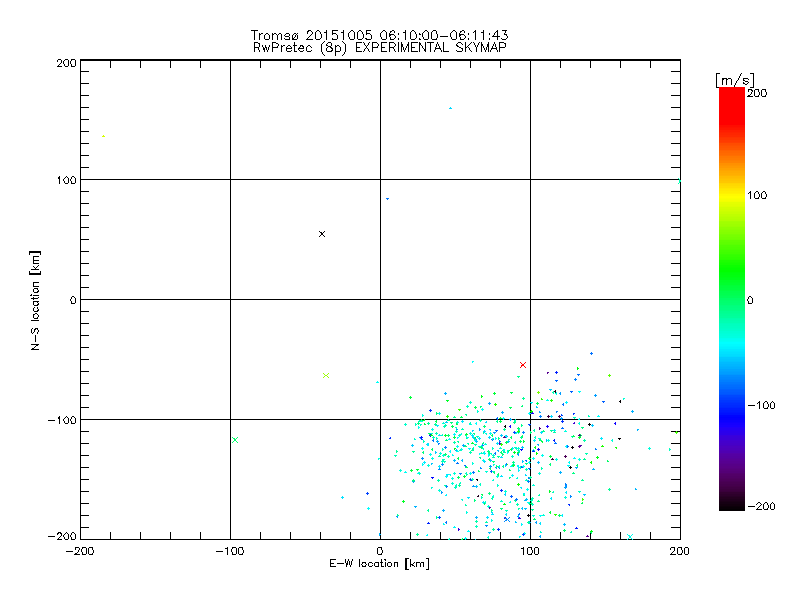Click the 'E-W location [km]' axis label
Viewport: 800px width, 600px height.
[x=379, y=564]
